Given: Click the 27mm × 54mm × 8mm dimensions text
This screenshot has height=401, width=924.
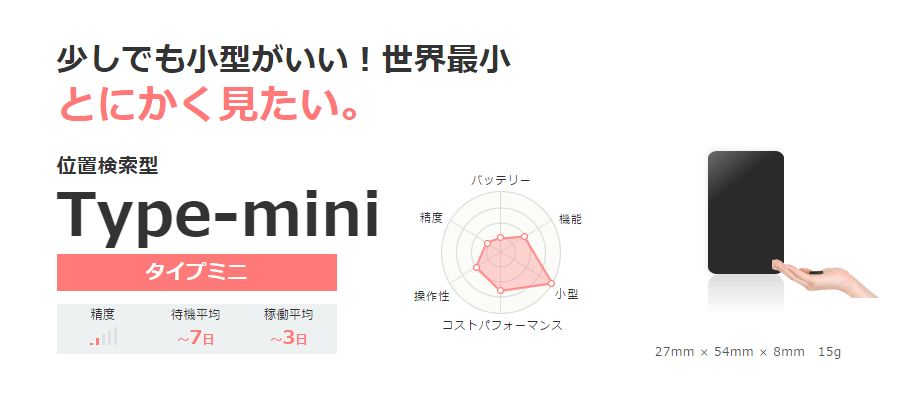Looking at the screenshot, I should pyautogui.click(x=730, y=352).
